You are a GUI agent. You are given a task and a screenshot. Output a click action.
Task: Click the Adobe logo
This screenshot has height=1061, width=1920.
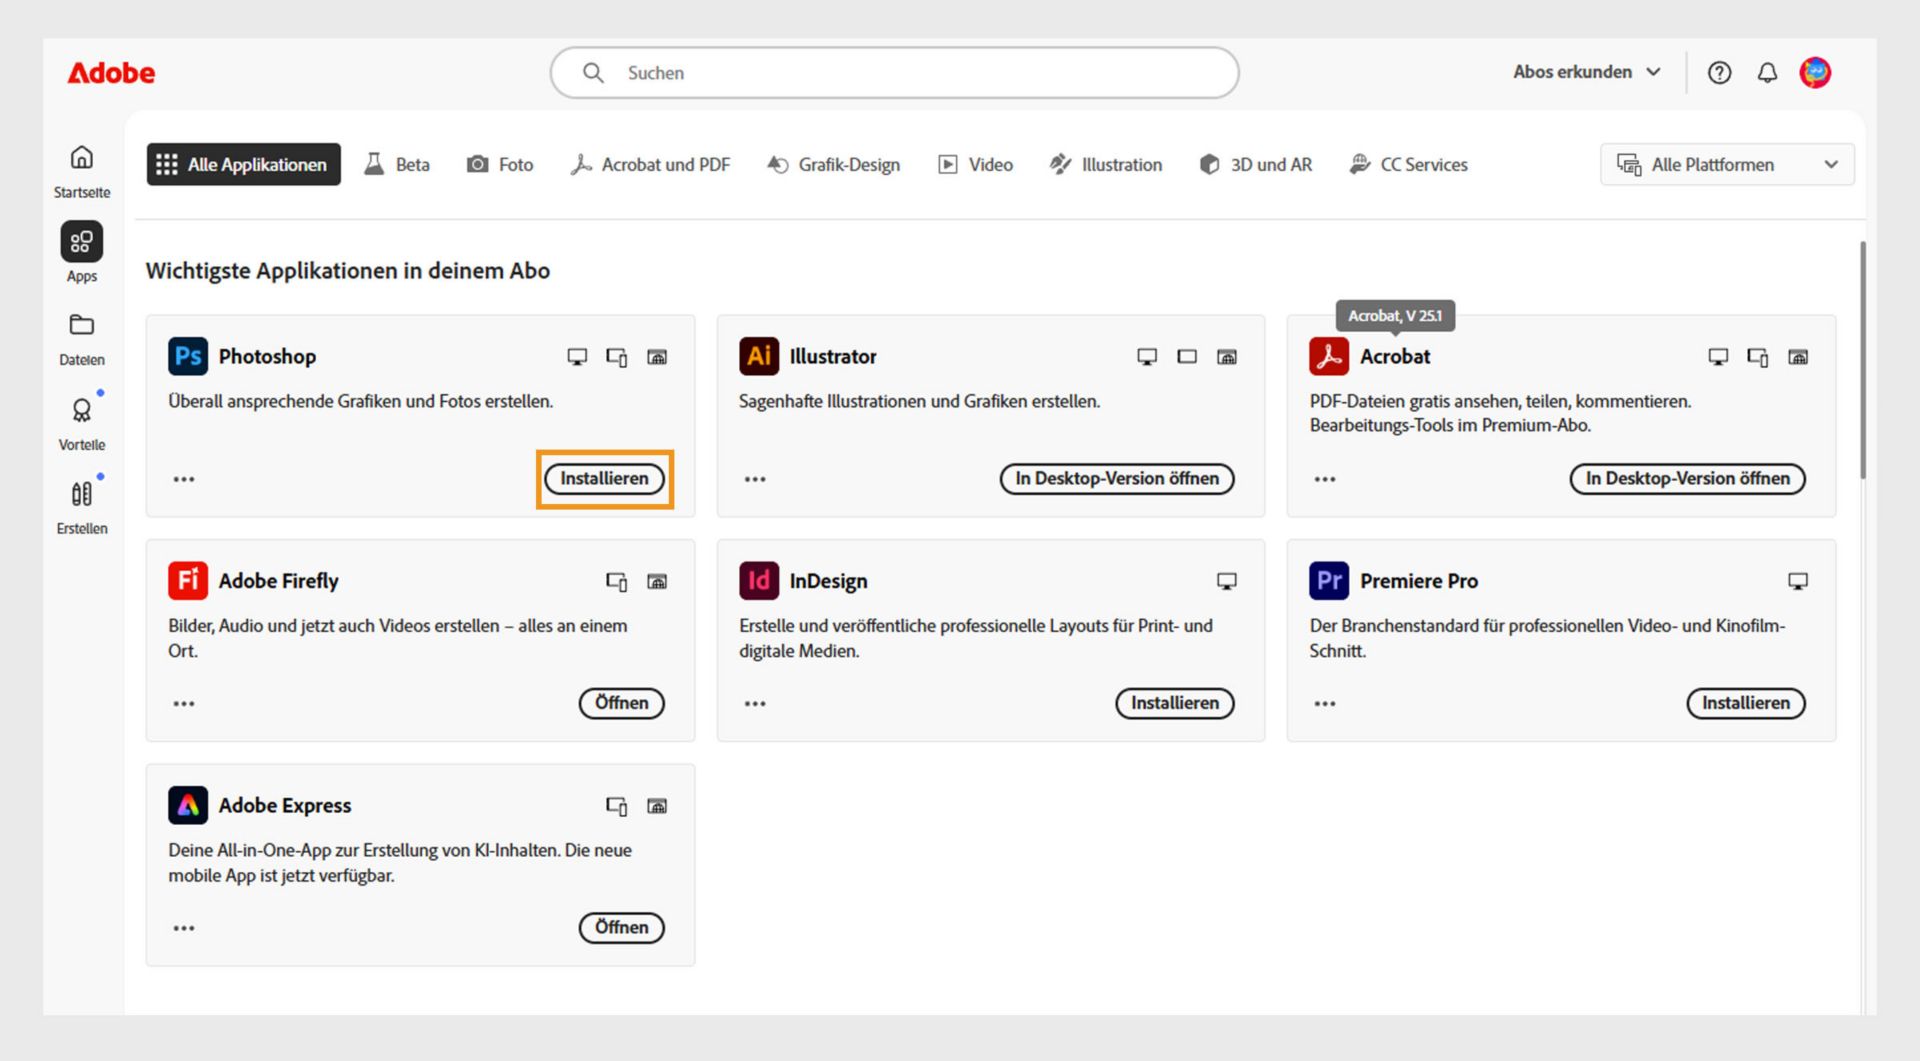[x=111, y=73]
